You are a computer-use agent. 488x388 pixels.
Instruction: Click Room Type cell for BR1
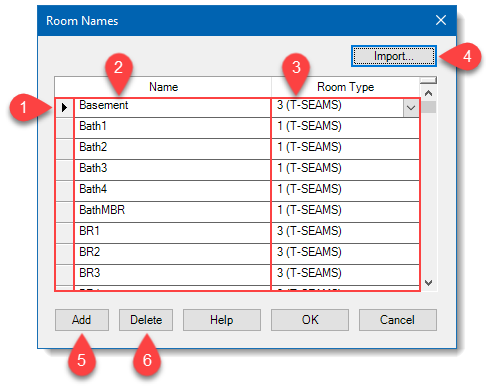click(345, 233)
